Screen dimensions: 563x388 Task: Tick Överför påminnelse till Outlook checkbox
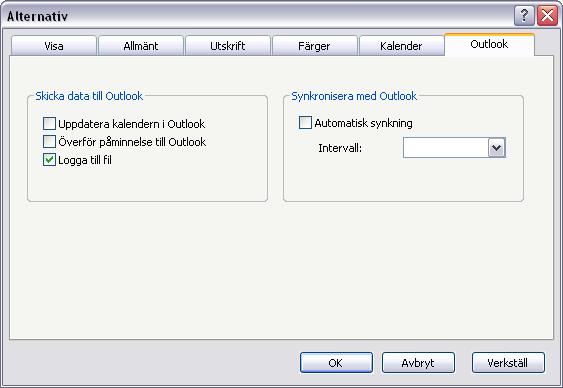point(49,141)
